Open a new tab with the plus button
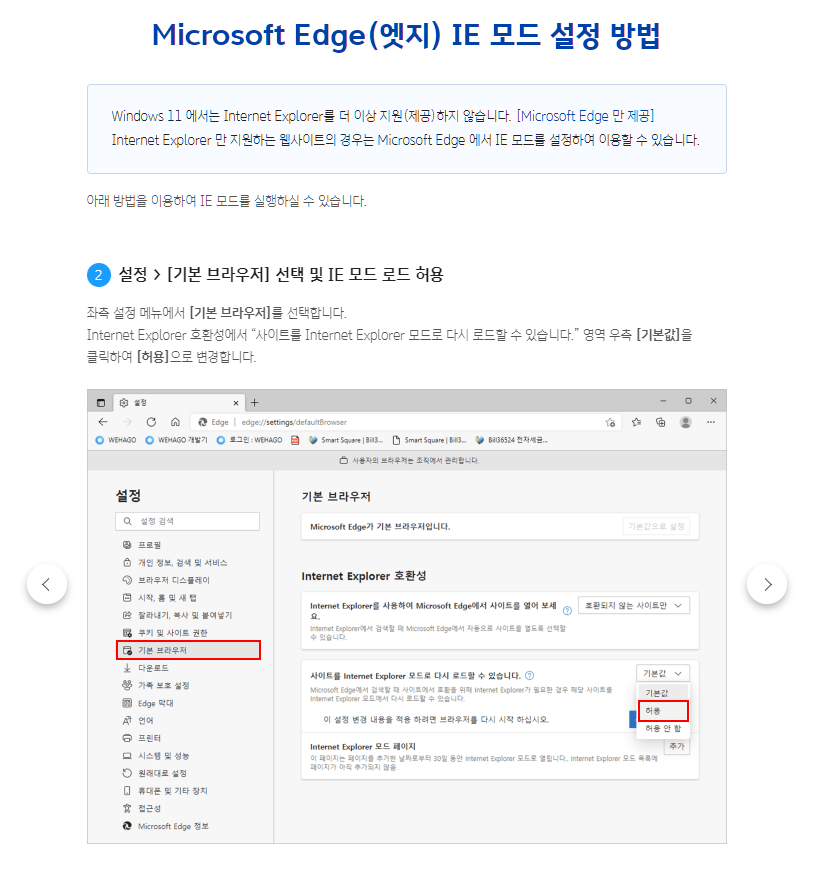Image resolution: width=836 pixels, height=876 pixels. [254, 403]
